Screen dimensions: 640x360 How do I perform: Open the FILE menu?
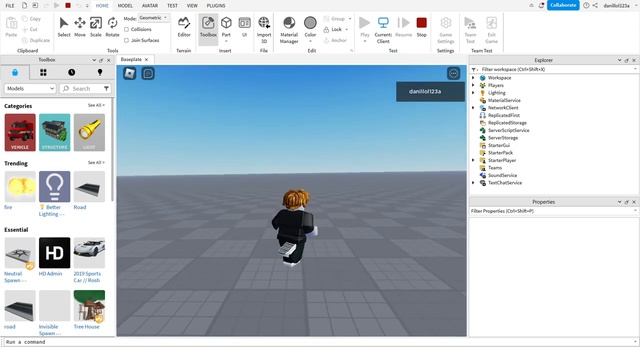(10, 6)
